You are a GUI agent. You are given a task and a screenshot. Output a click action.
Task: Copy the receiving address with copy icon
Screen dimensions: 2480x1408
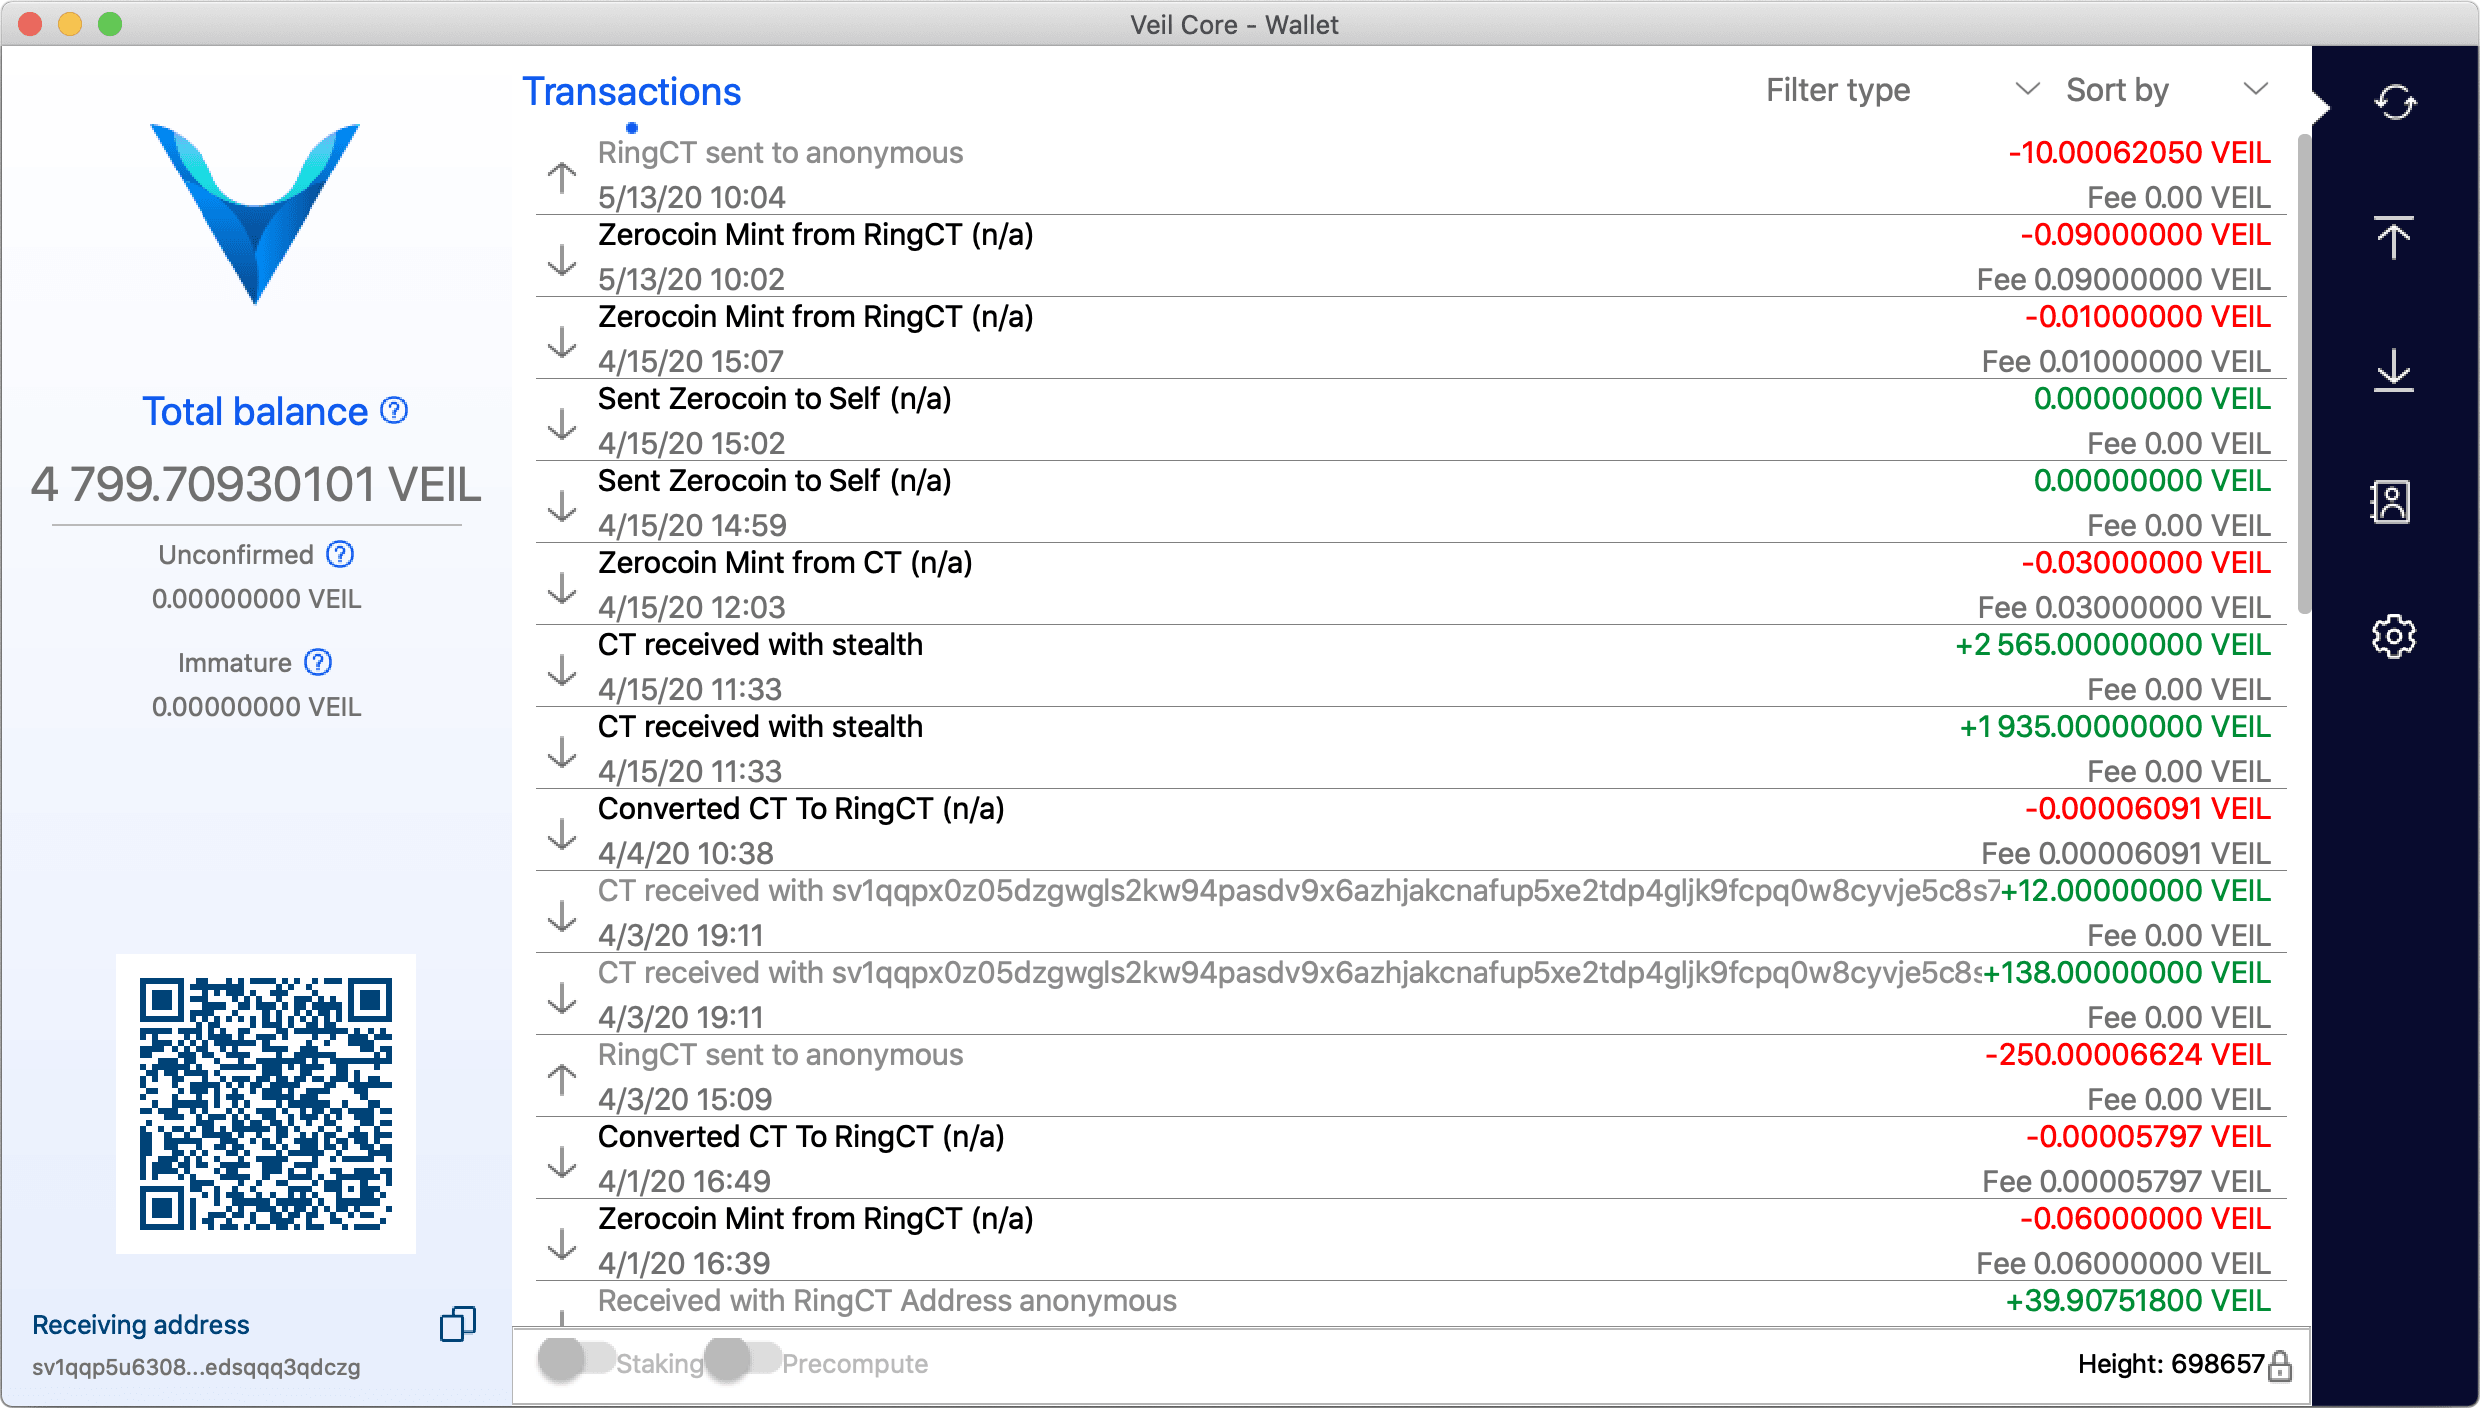(458, 1323)
